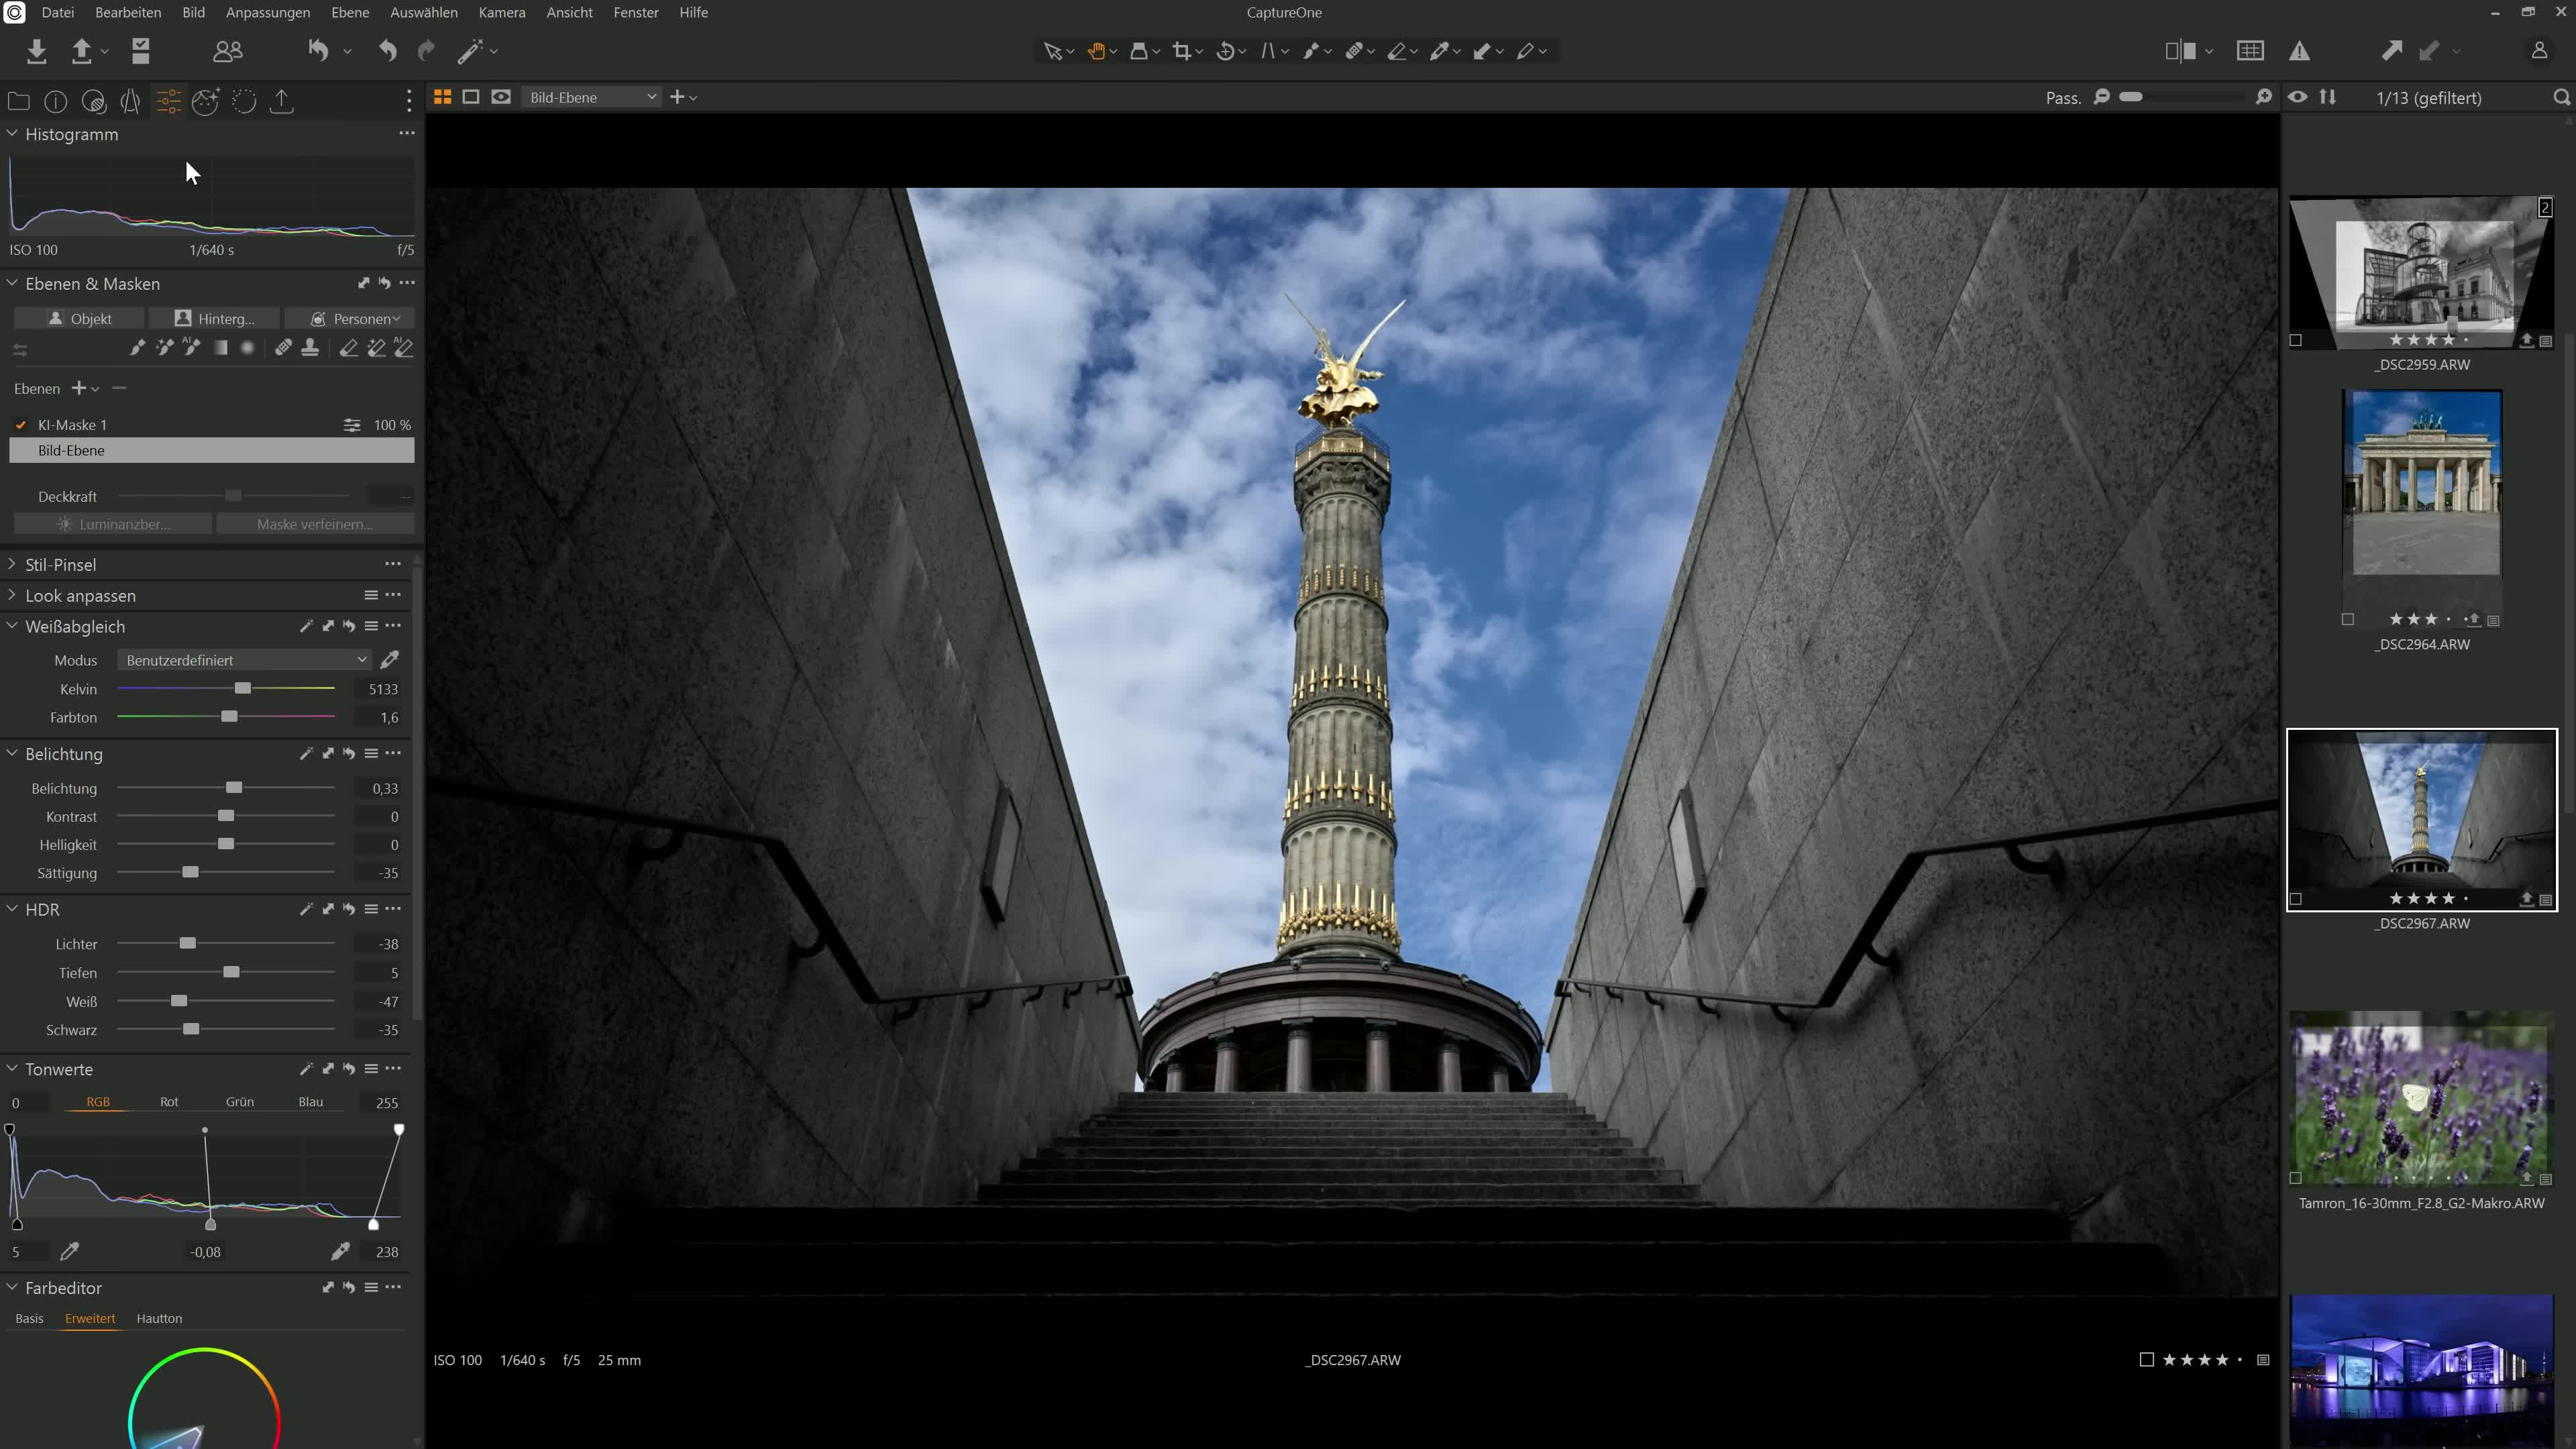
Task: Click the Objekt mask button
Action: coord(79,319)
